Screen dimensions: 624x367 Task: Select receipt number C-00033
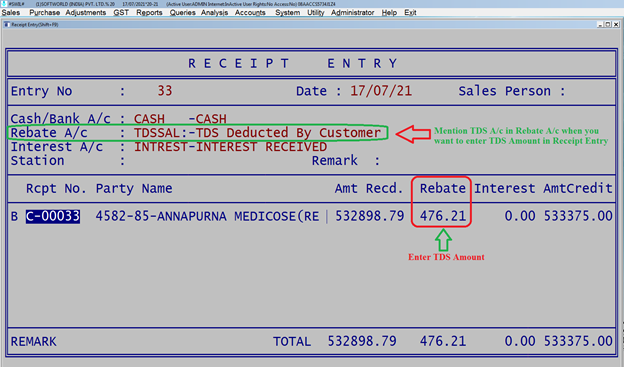[x=53, y=216]
